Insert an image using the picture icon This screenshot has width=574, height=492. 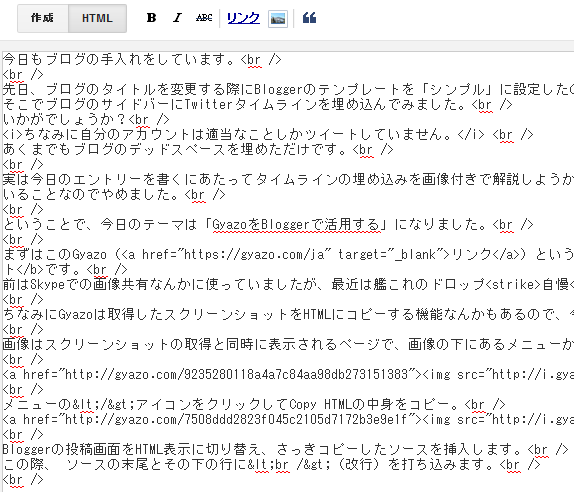278,19
